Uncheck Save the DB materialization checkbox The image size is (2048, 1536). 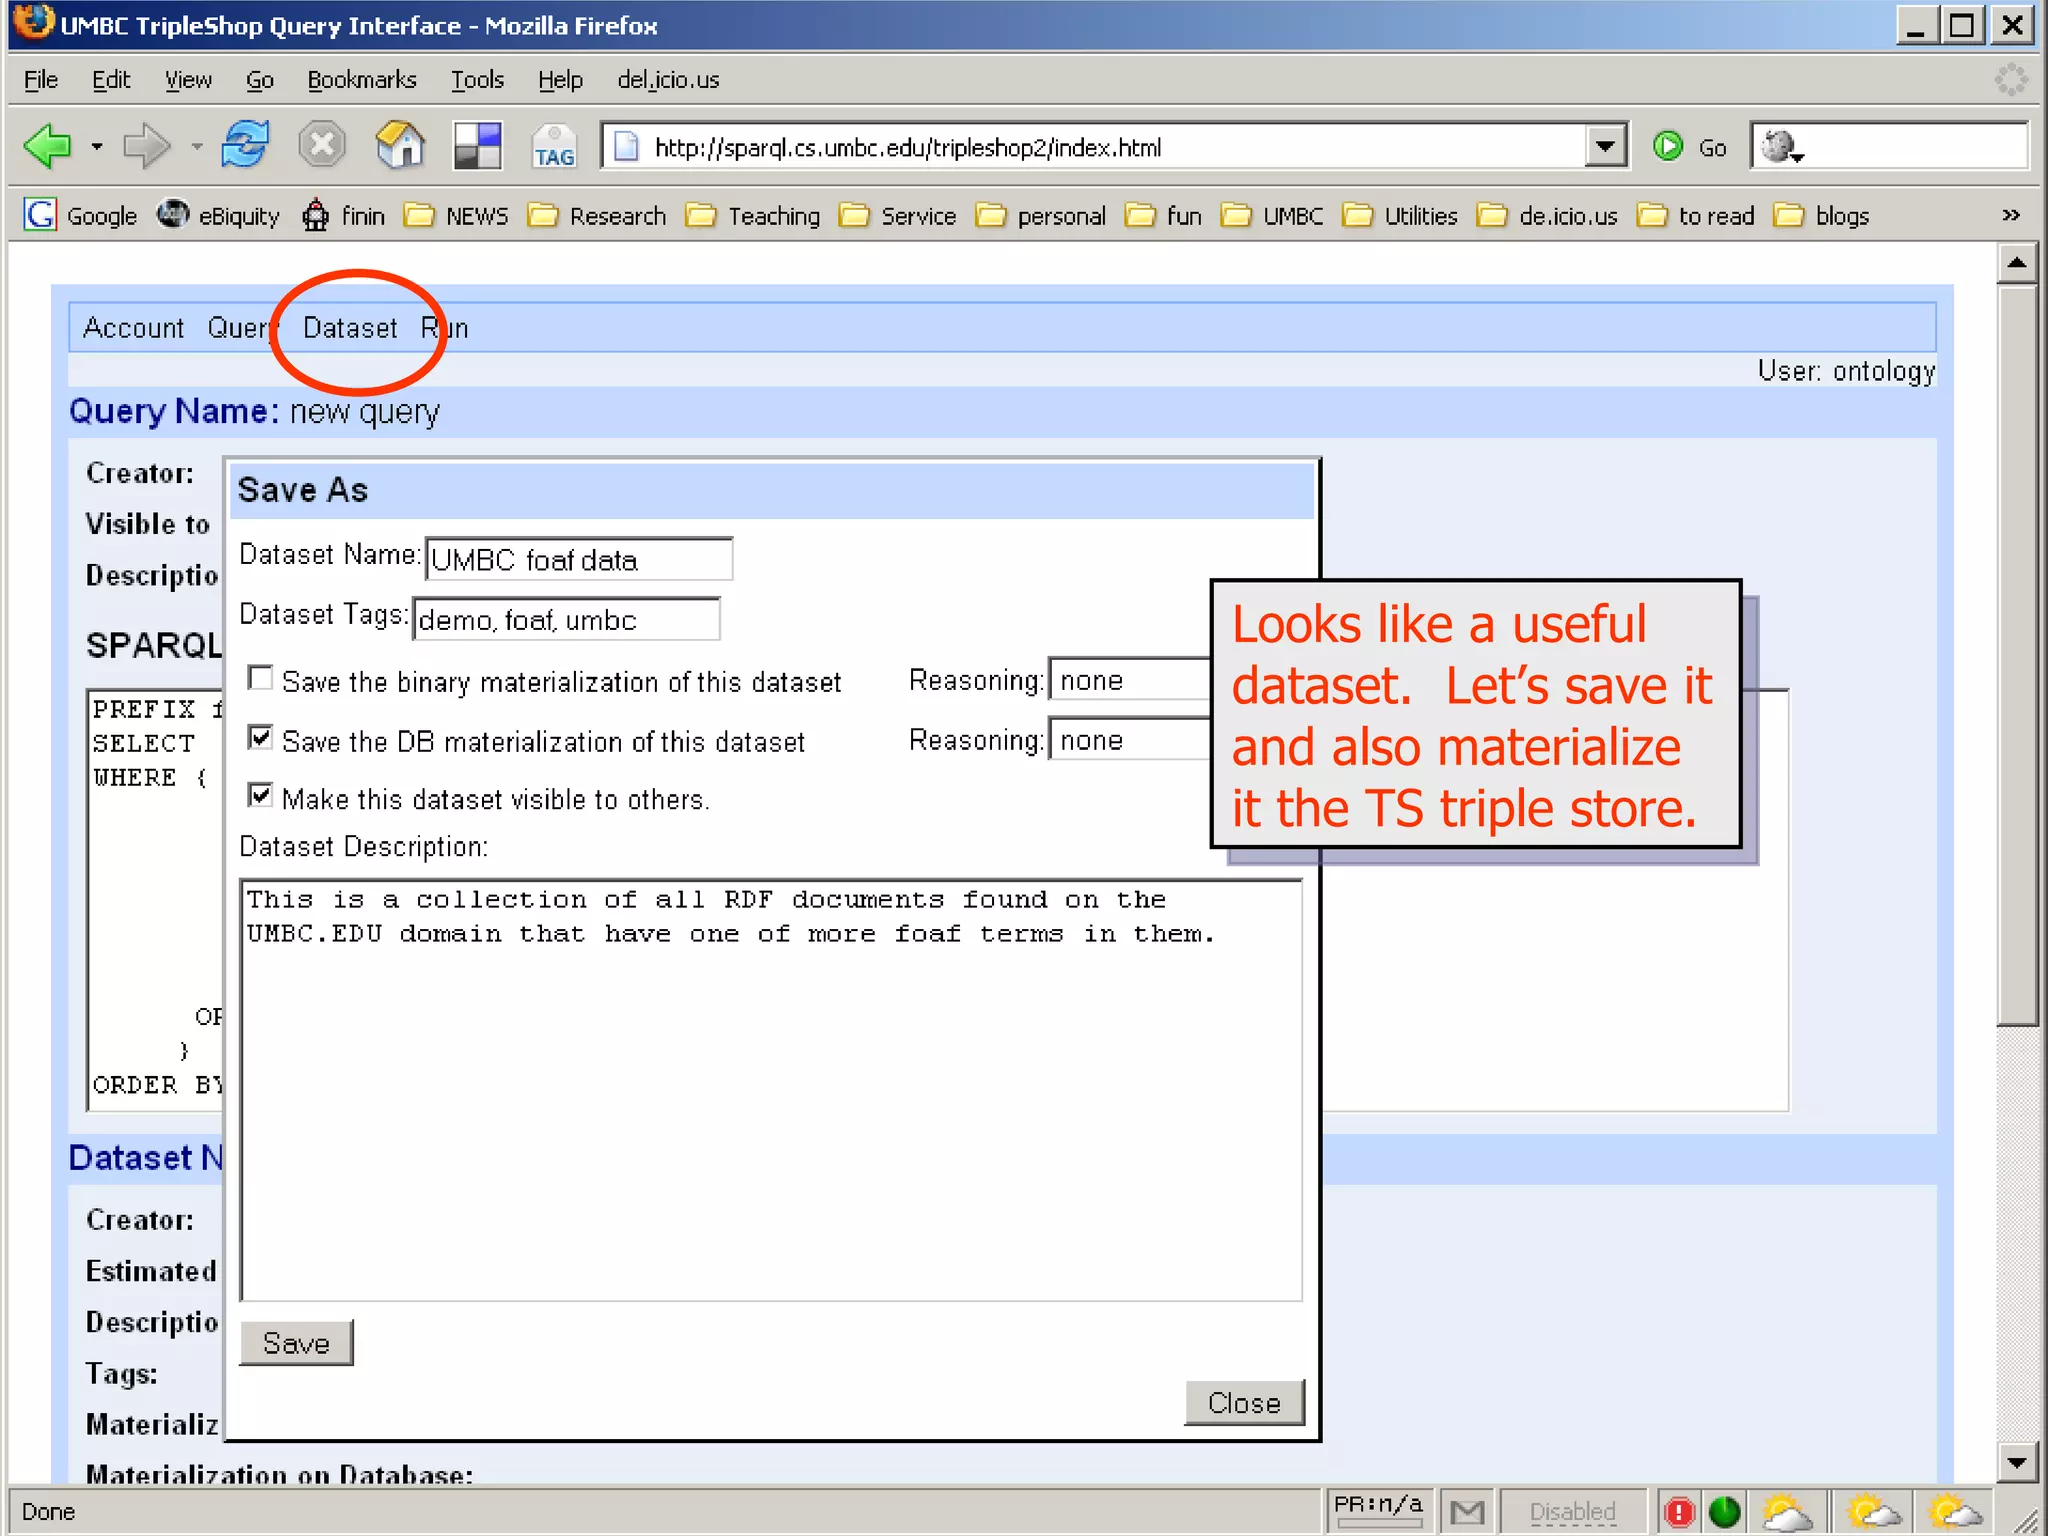tap(261, 738)
